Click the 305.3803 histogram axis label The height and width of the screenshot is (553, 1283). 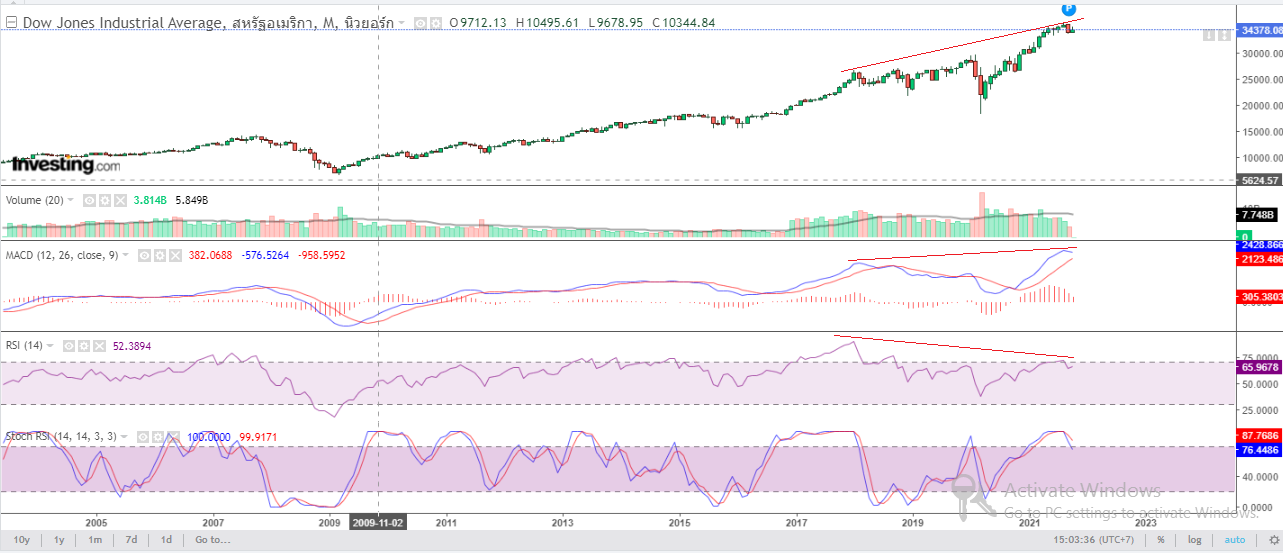1261,297
